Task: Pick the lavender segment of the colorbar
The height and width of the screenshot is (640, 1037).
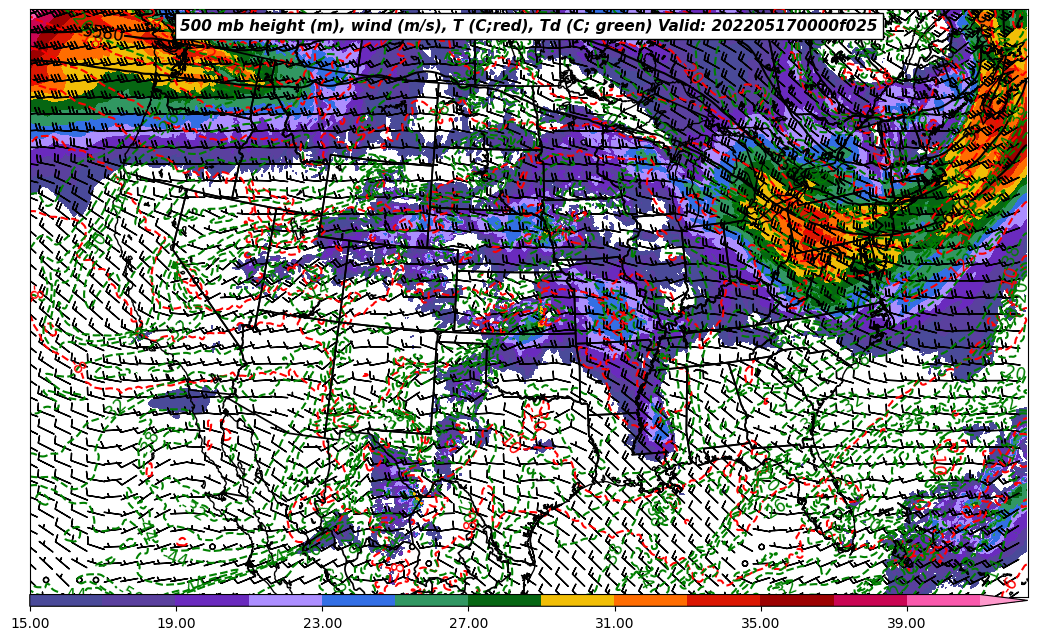Action: 285,601
